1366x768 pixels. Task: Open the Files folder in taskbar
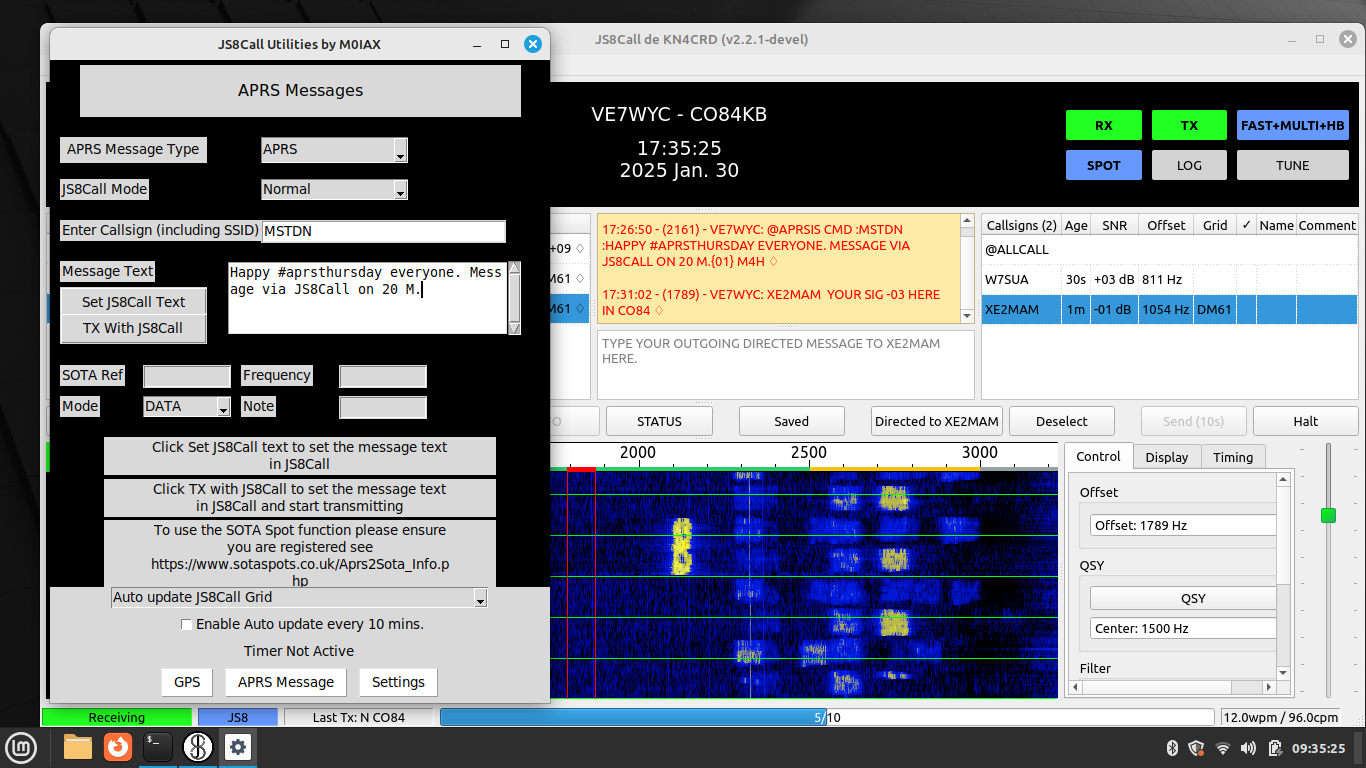click(78, 747)
